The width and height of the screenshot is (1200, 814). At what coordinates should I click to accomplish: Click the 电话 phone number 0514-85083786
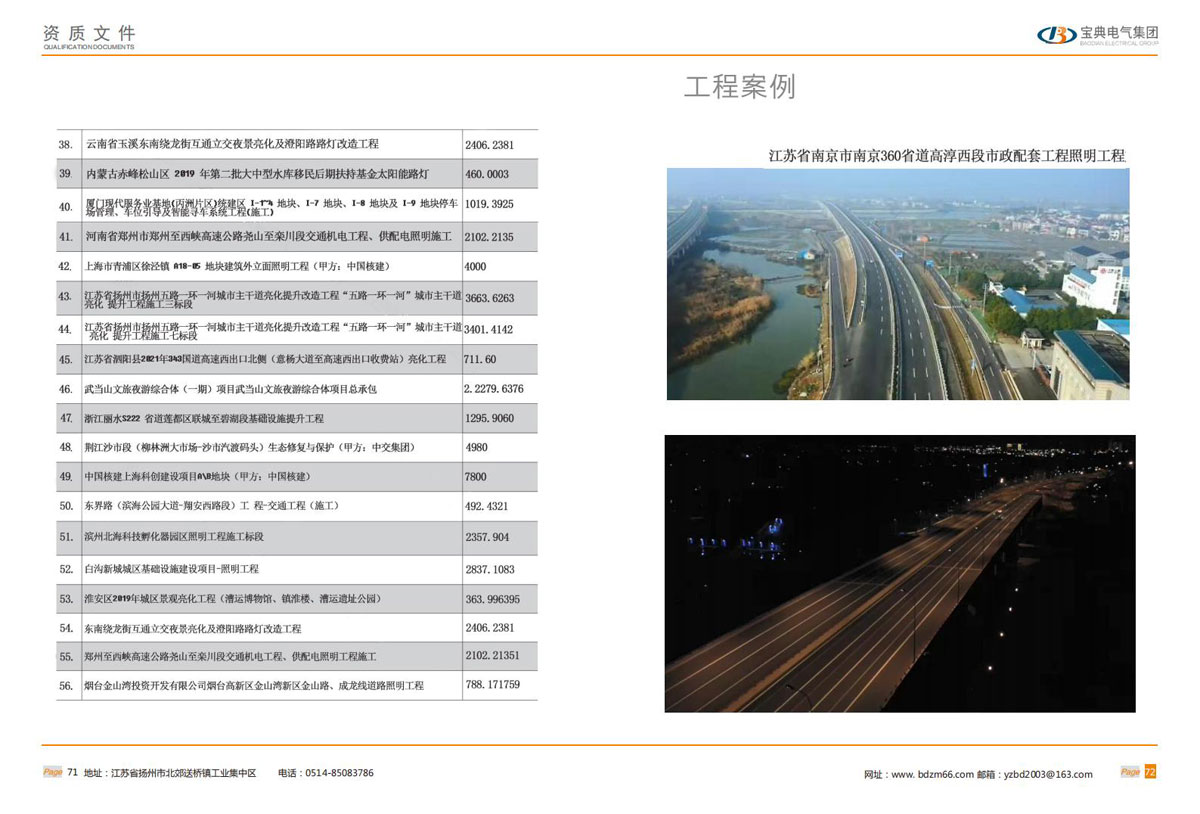tap(340, 772)
